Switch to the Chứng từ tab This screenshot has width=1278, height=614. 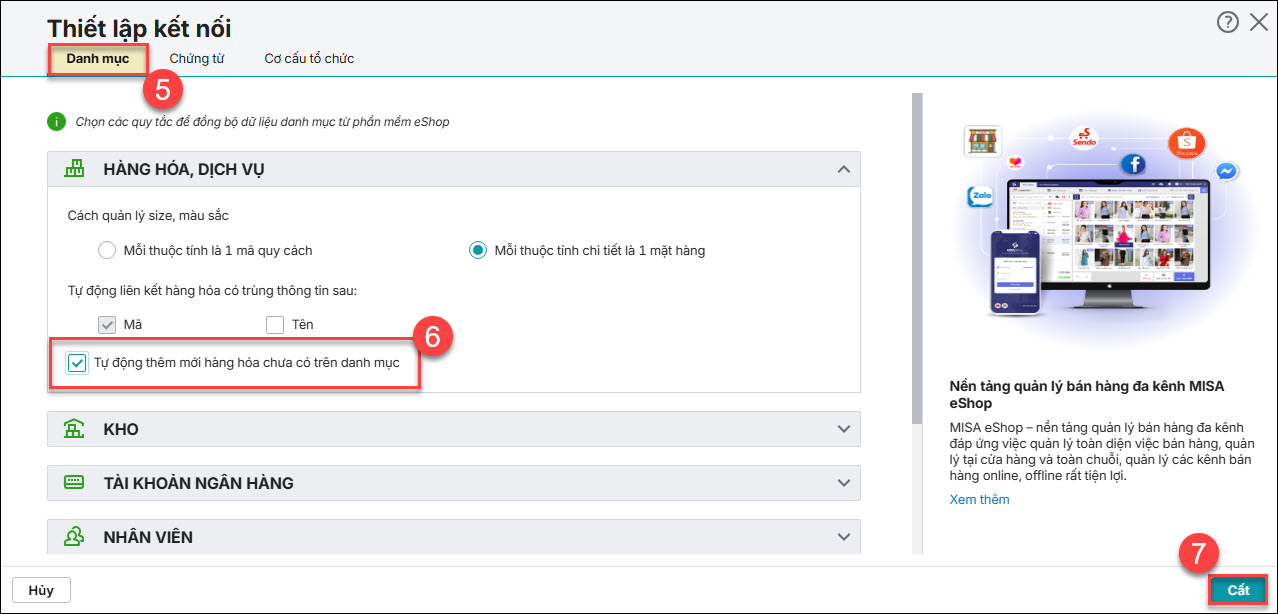196,58
